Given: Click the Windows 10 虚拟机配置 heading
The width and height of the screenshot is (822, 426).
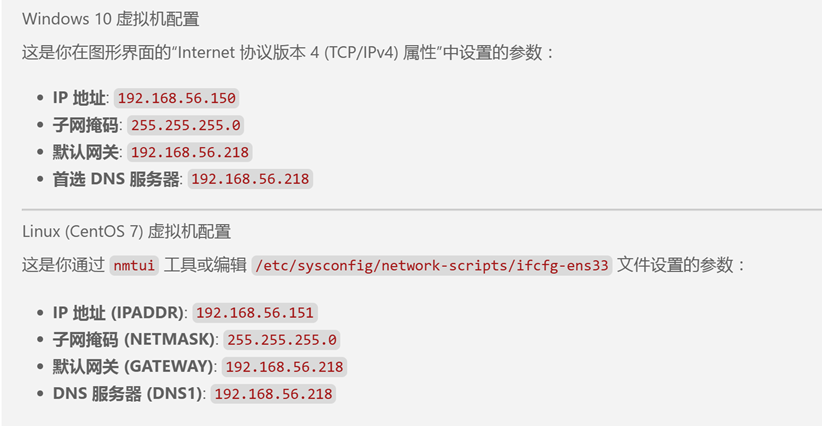Looking at the screenshot, I should (111, 19).
